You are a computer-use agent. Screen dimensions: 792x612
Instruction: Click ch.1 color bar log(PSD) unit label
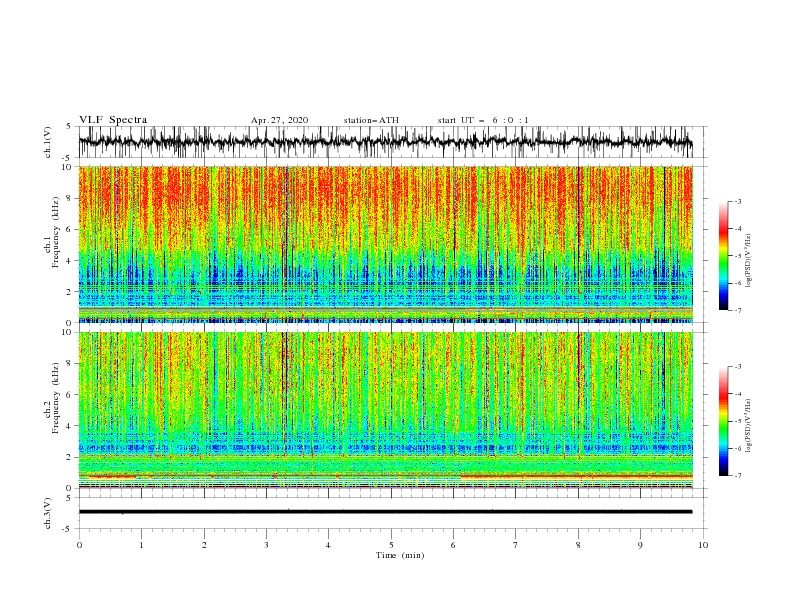748,261
